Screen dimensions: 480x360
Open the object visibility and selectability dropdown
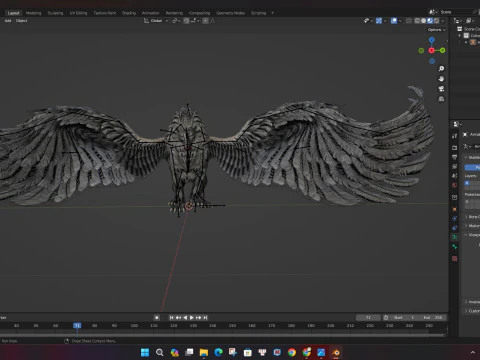(368, 21)
